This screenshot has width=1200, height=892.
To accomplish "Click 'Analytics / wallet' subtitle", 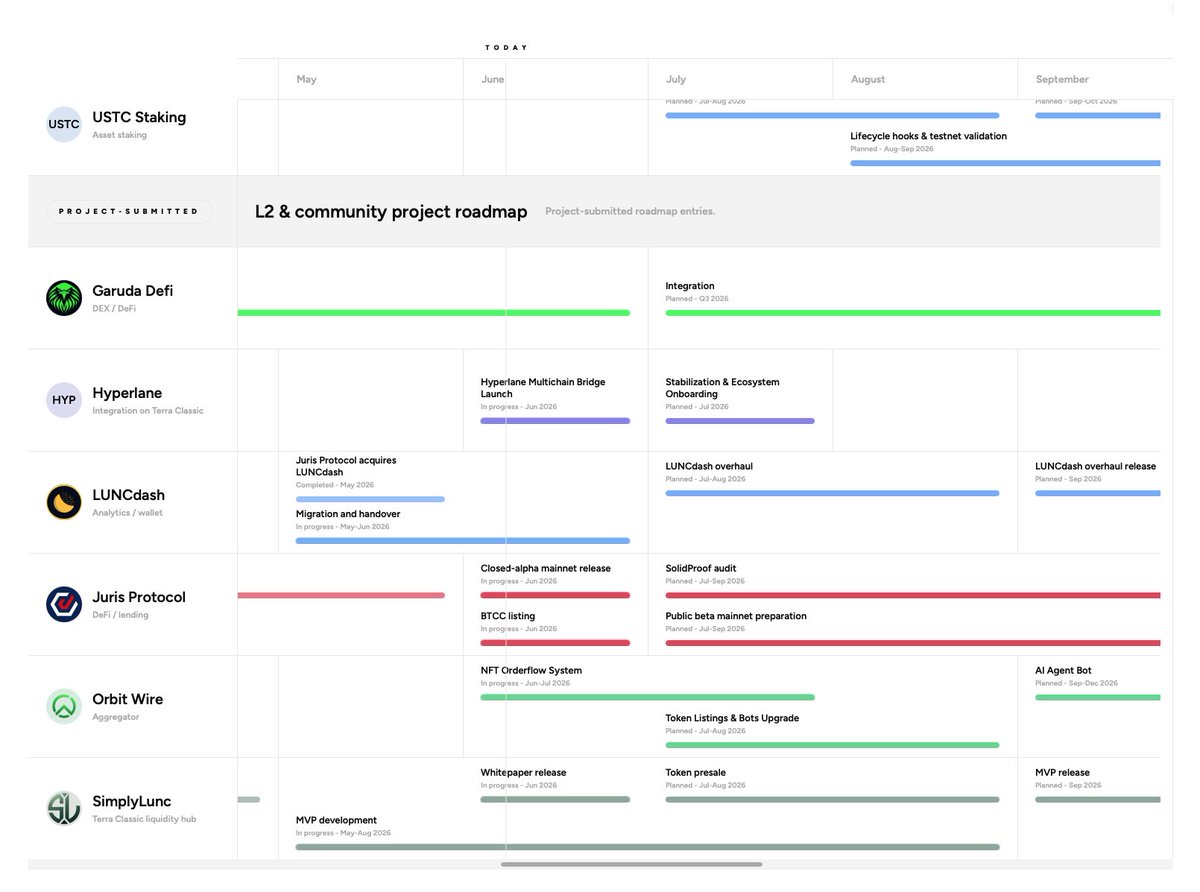I will coord(128,513).
